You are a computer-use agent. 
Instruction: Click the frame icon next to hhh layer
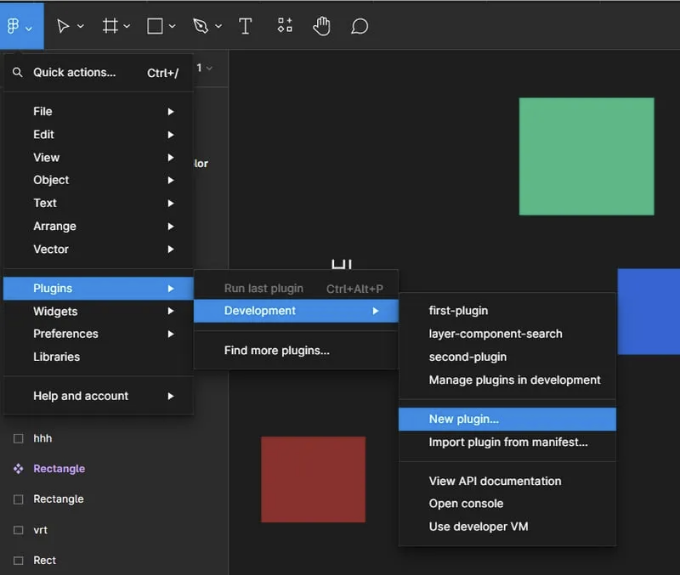[x=18, y=438]
